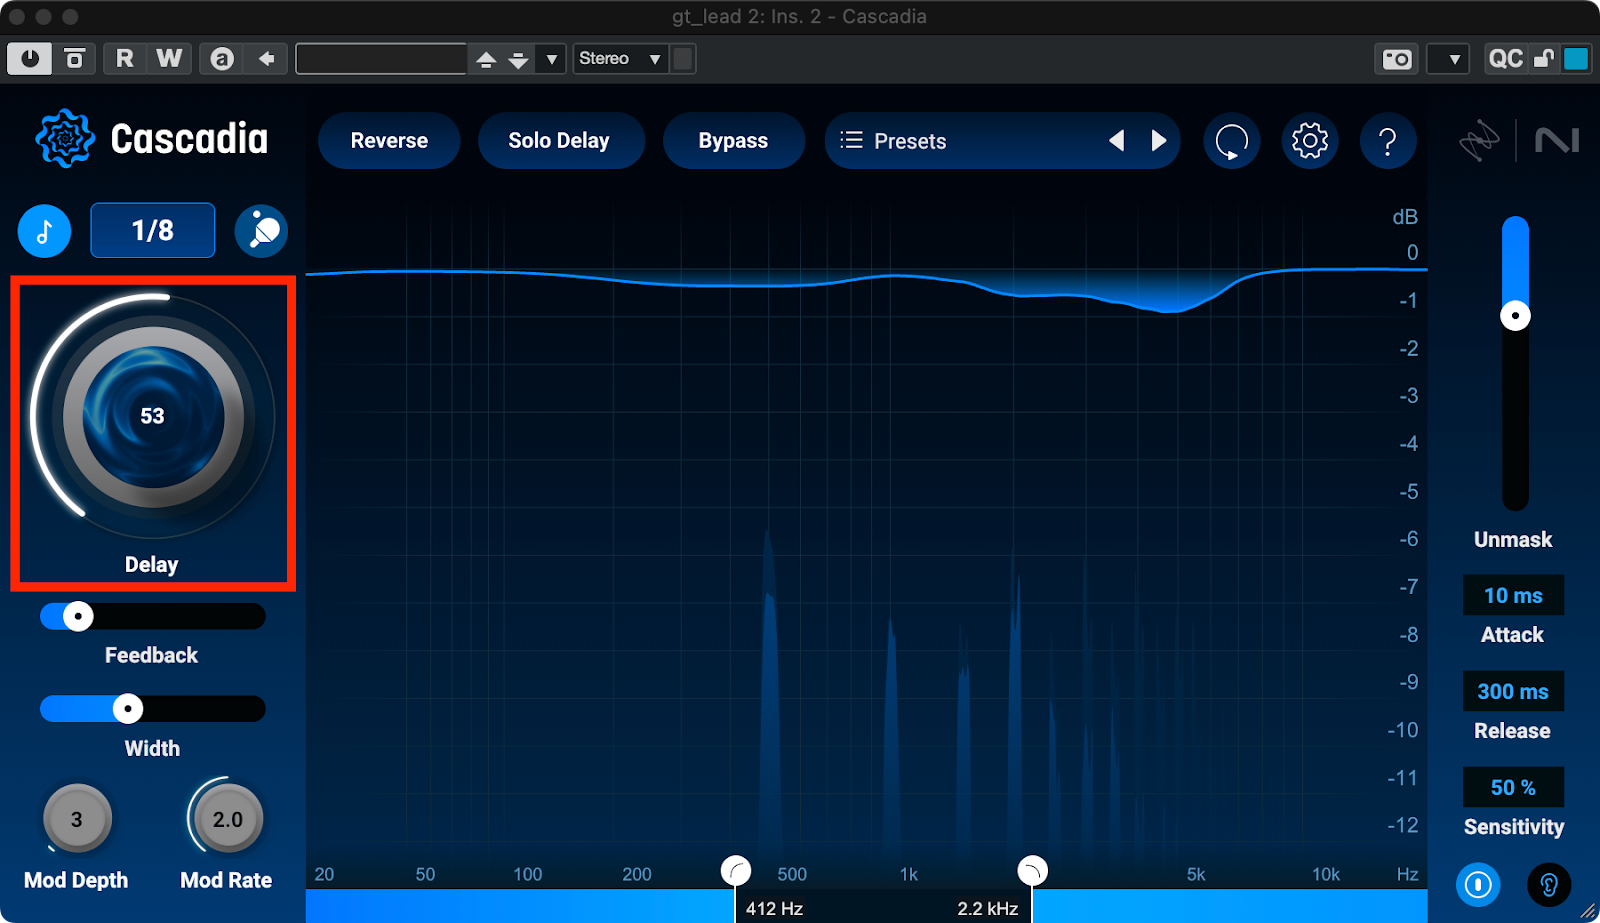Image resolution: width=1600 pixels, height=923 pixels.
Task: Toggle tempo sync music note button
Action: coord(44,231)
